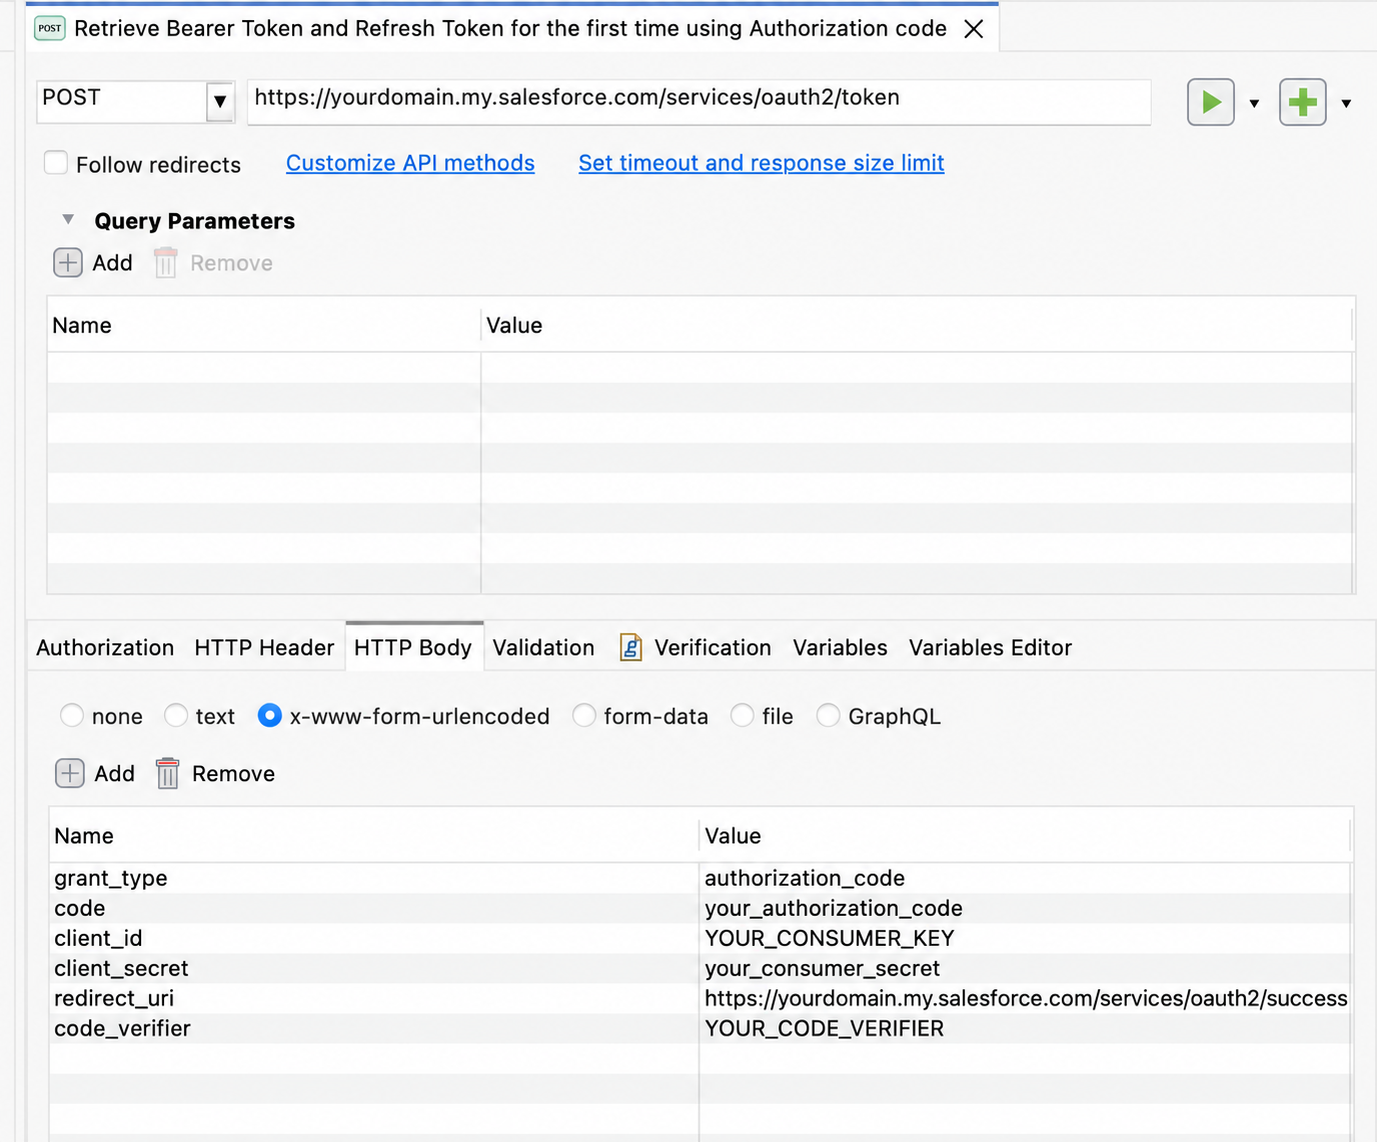Switch to the HTTP Header tab

[x=264, y=647]
